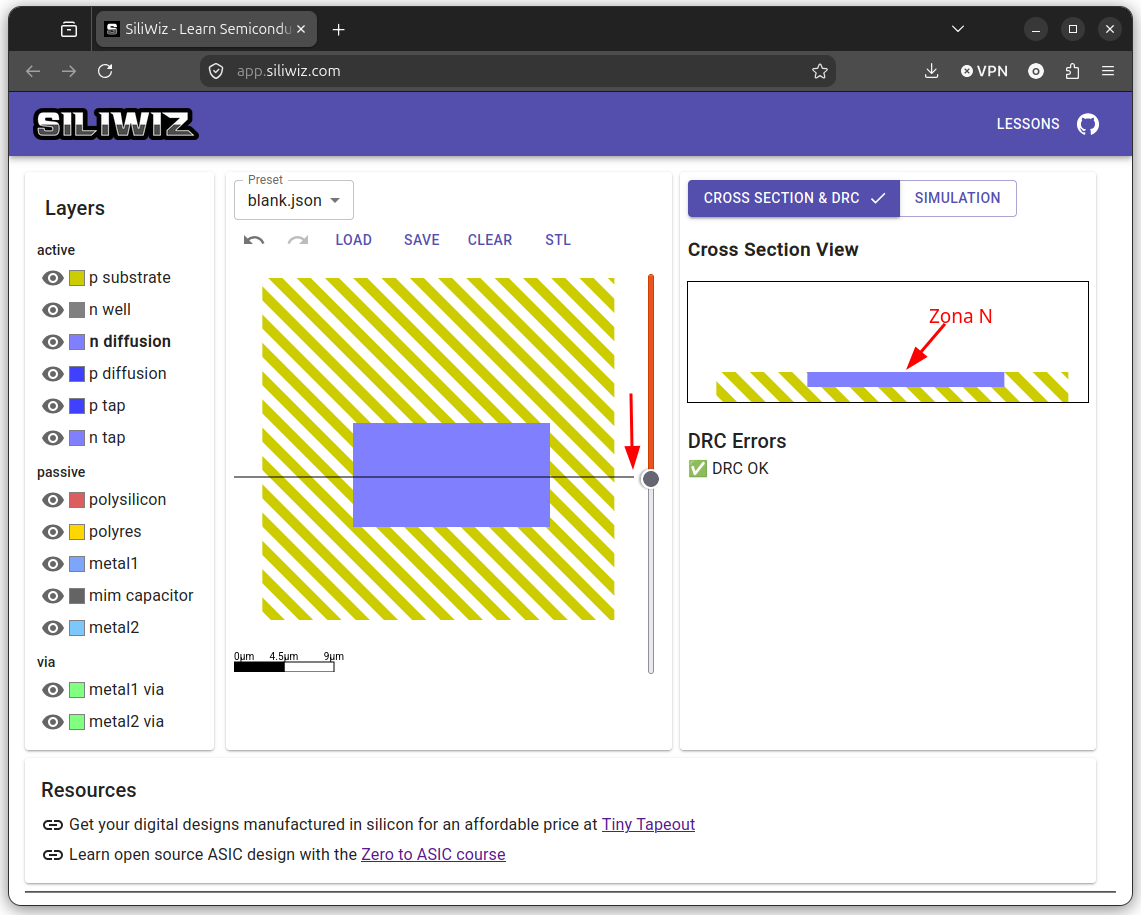Select the polyres yellow swatch
The image size is (1141, 915).
77,532
